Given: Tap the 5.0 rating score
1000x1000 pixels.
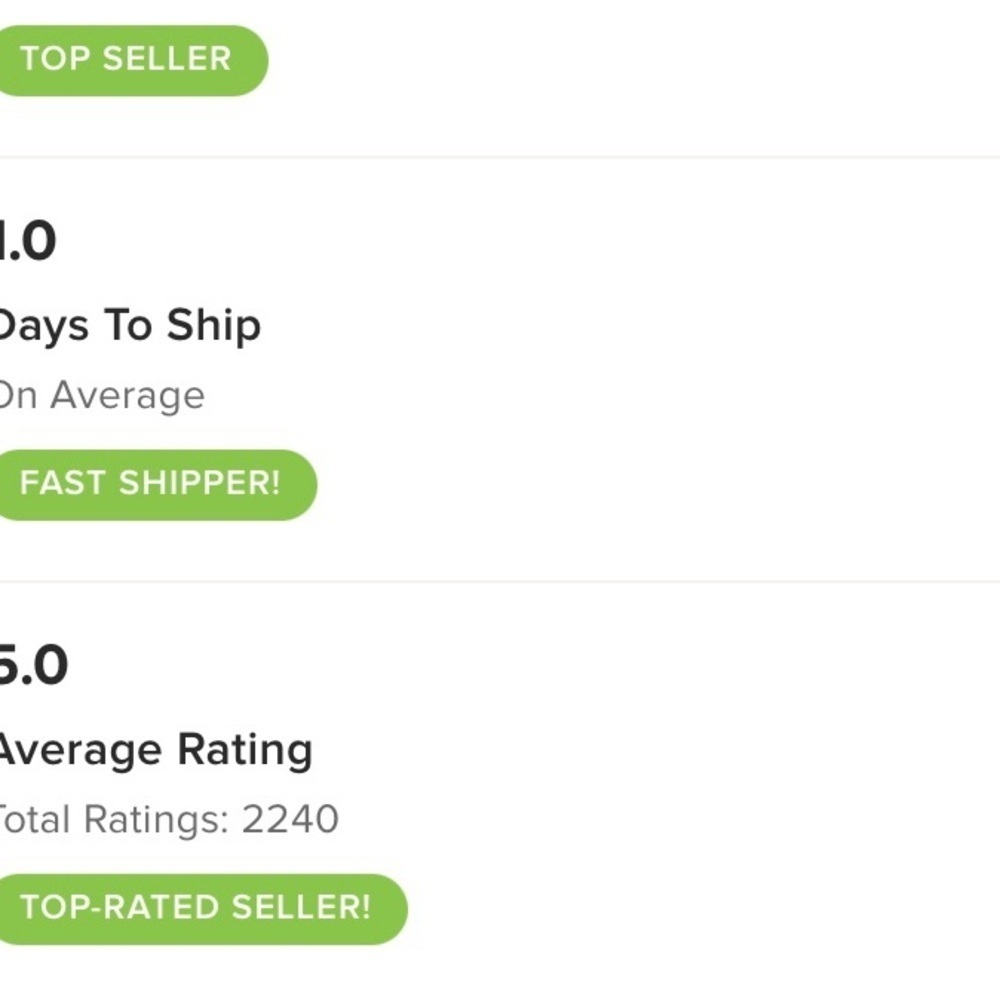Looking at the screenshot, I should pos(33,665).
